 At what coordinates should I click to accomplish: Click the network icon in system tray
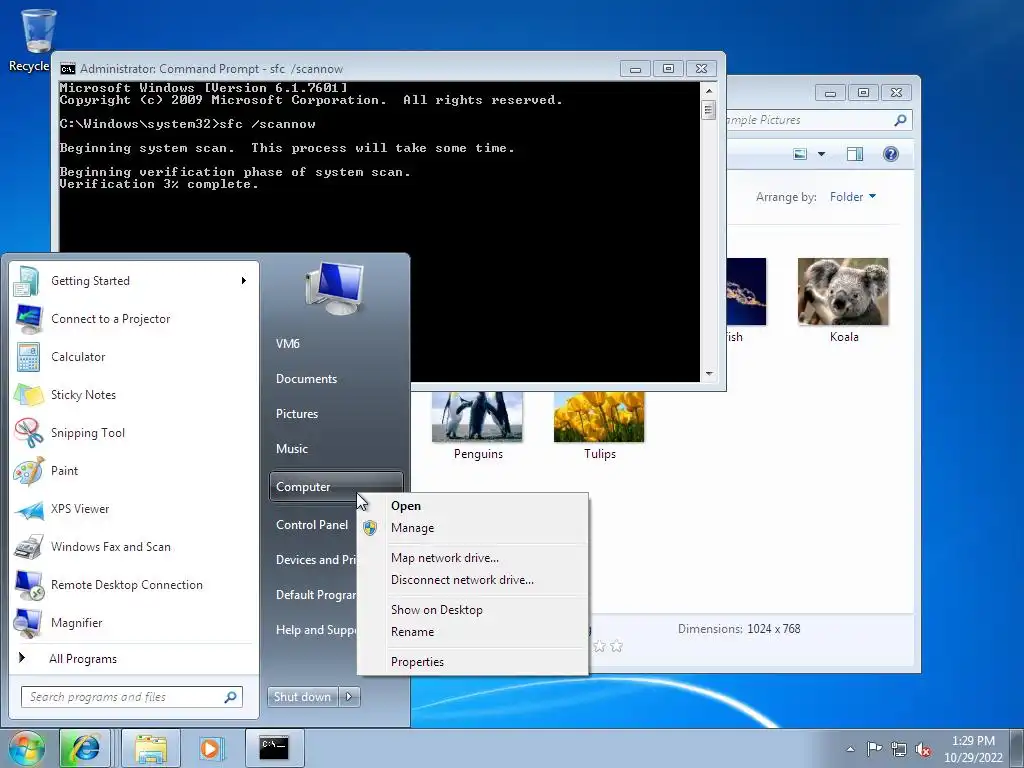[899, 749]
